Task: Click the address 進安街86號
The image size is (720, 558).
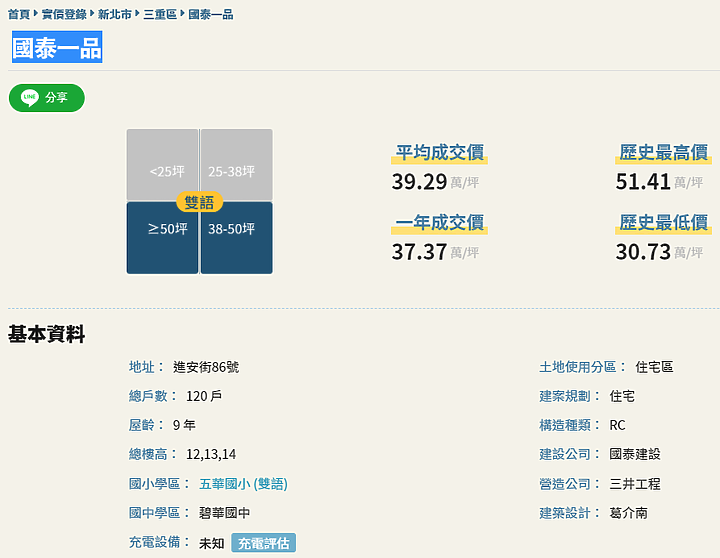Action: tap(206, 367)
